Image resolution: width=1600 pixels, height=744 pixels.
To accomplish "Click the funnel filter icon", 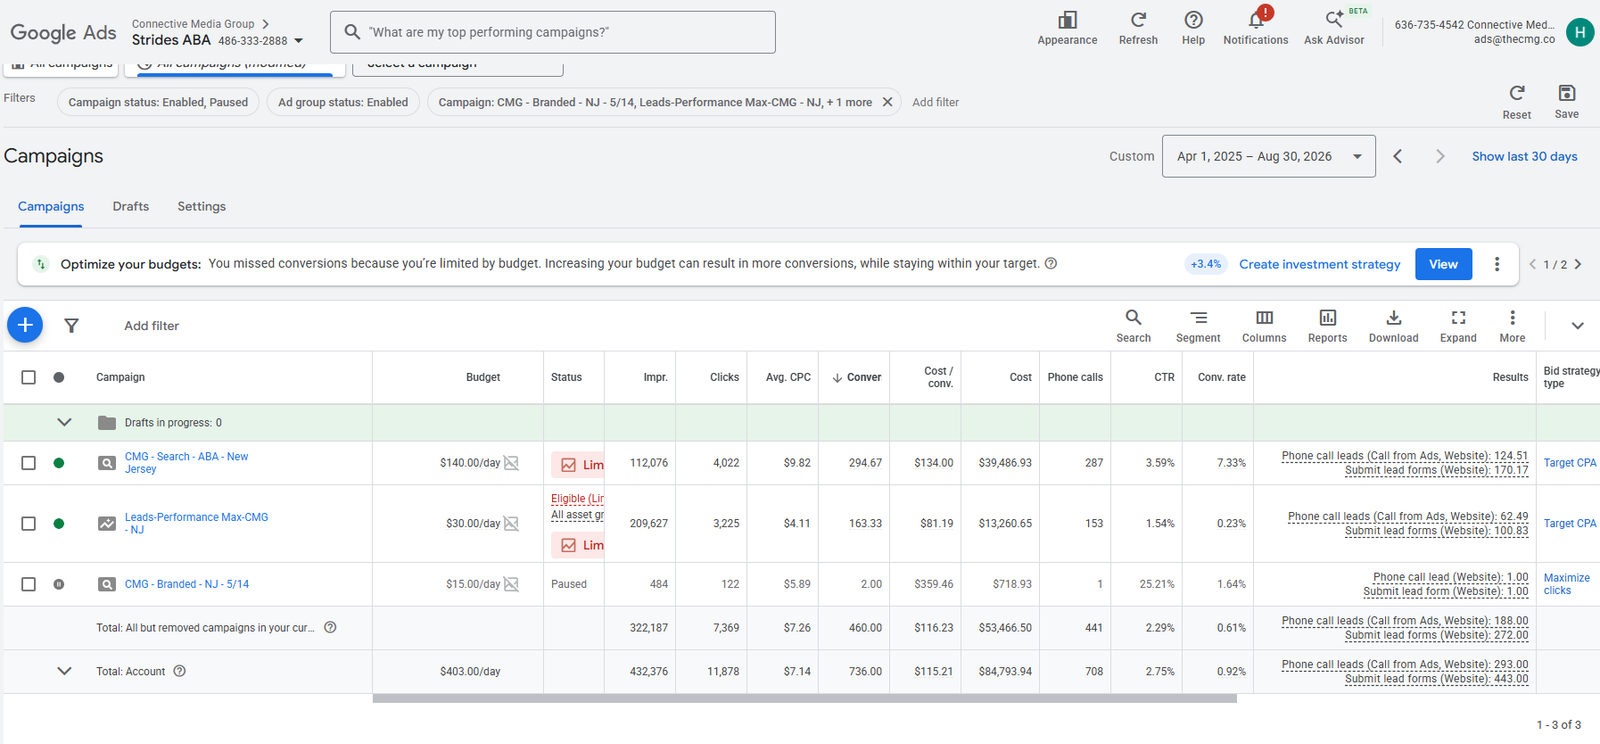I will tap(72, 325).
